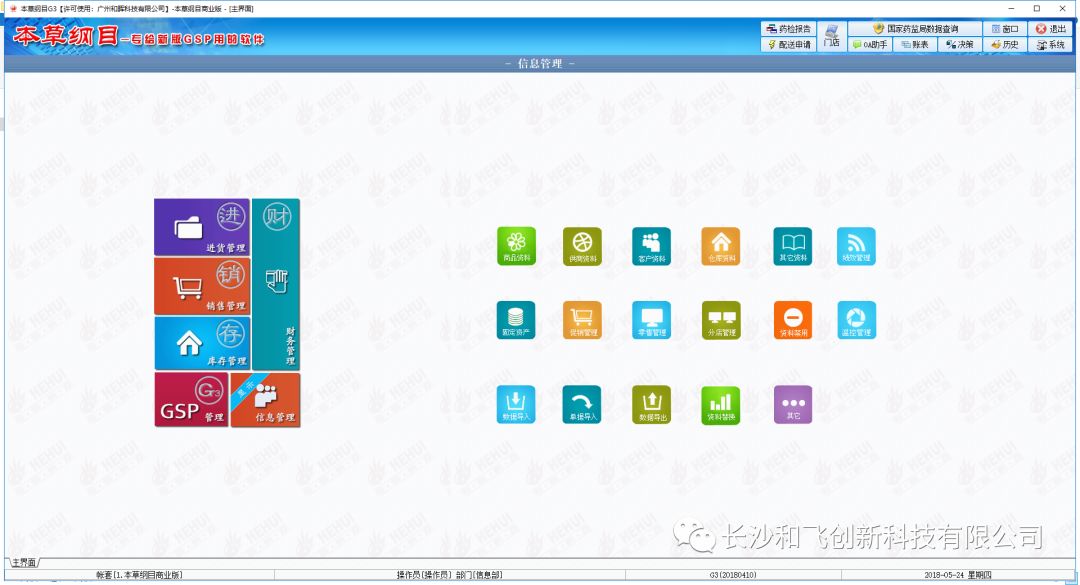Open the 仓库资料 warehouse data icon
The width and height of the screenshot is (1080, 585).
pos(721,246)
